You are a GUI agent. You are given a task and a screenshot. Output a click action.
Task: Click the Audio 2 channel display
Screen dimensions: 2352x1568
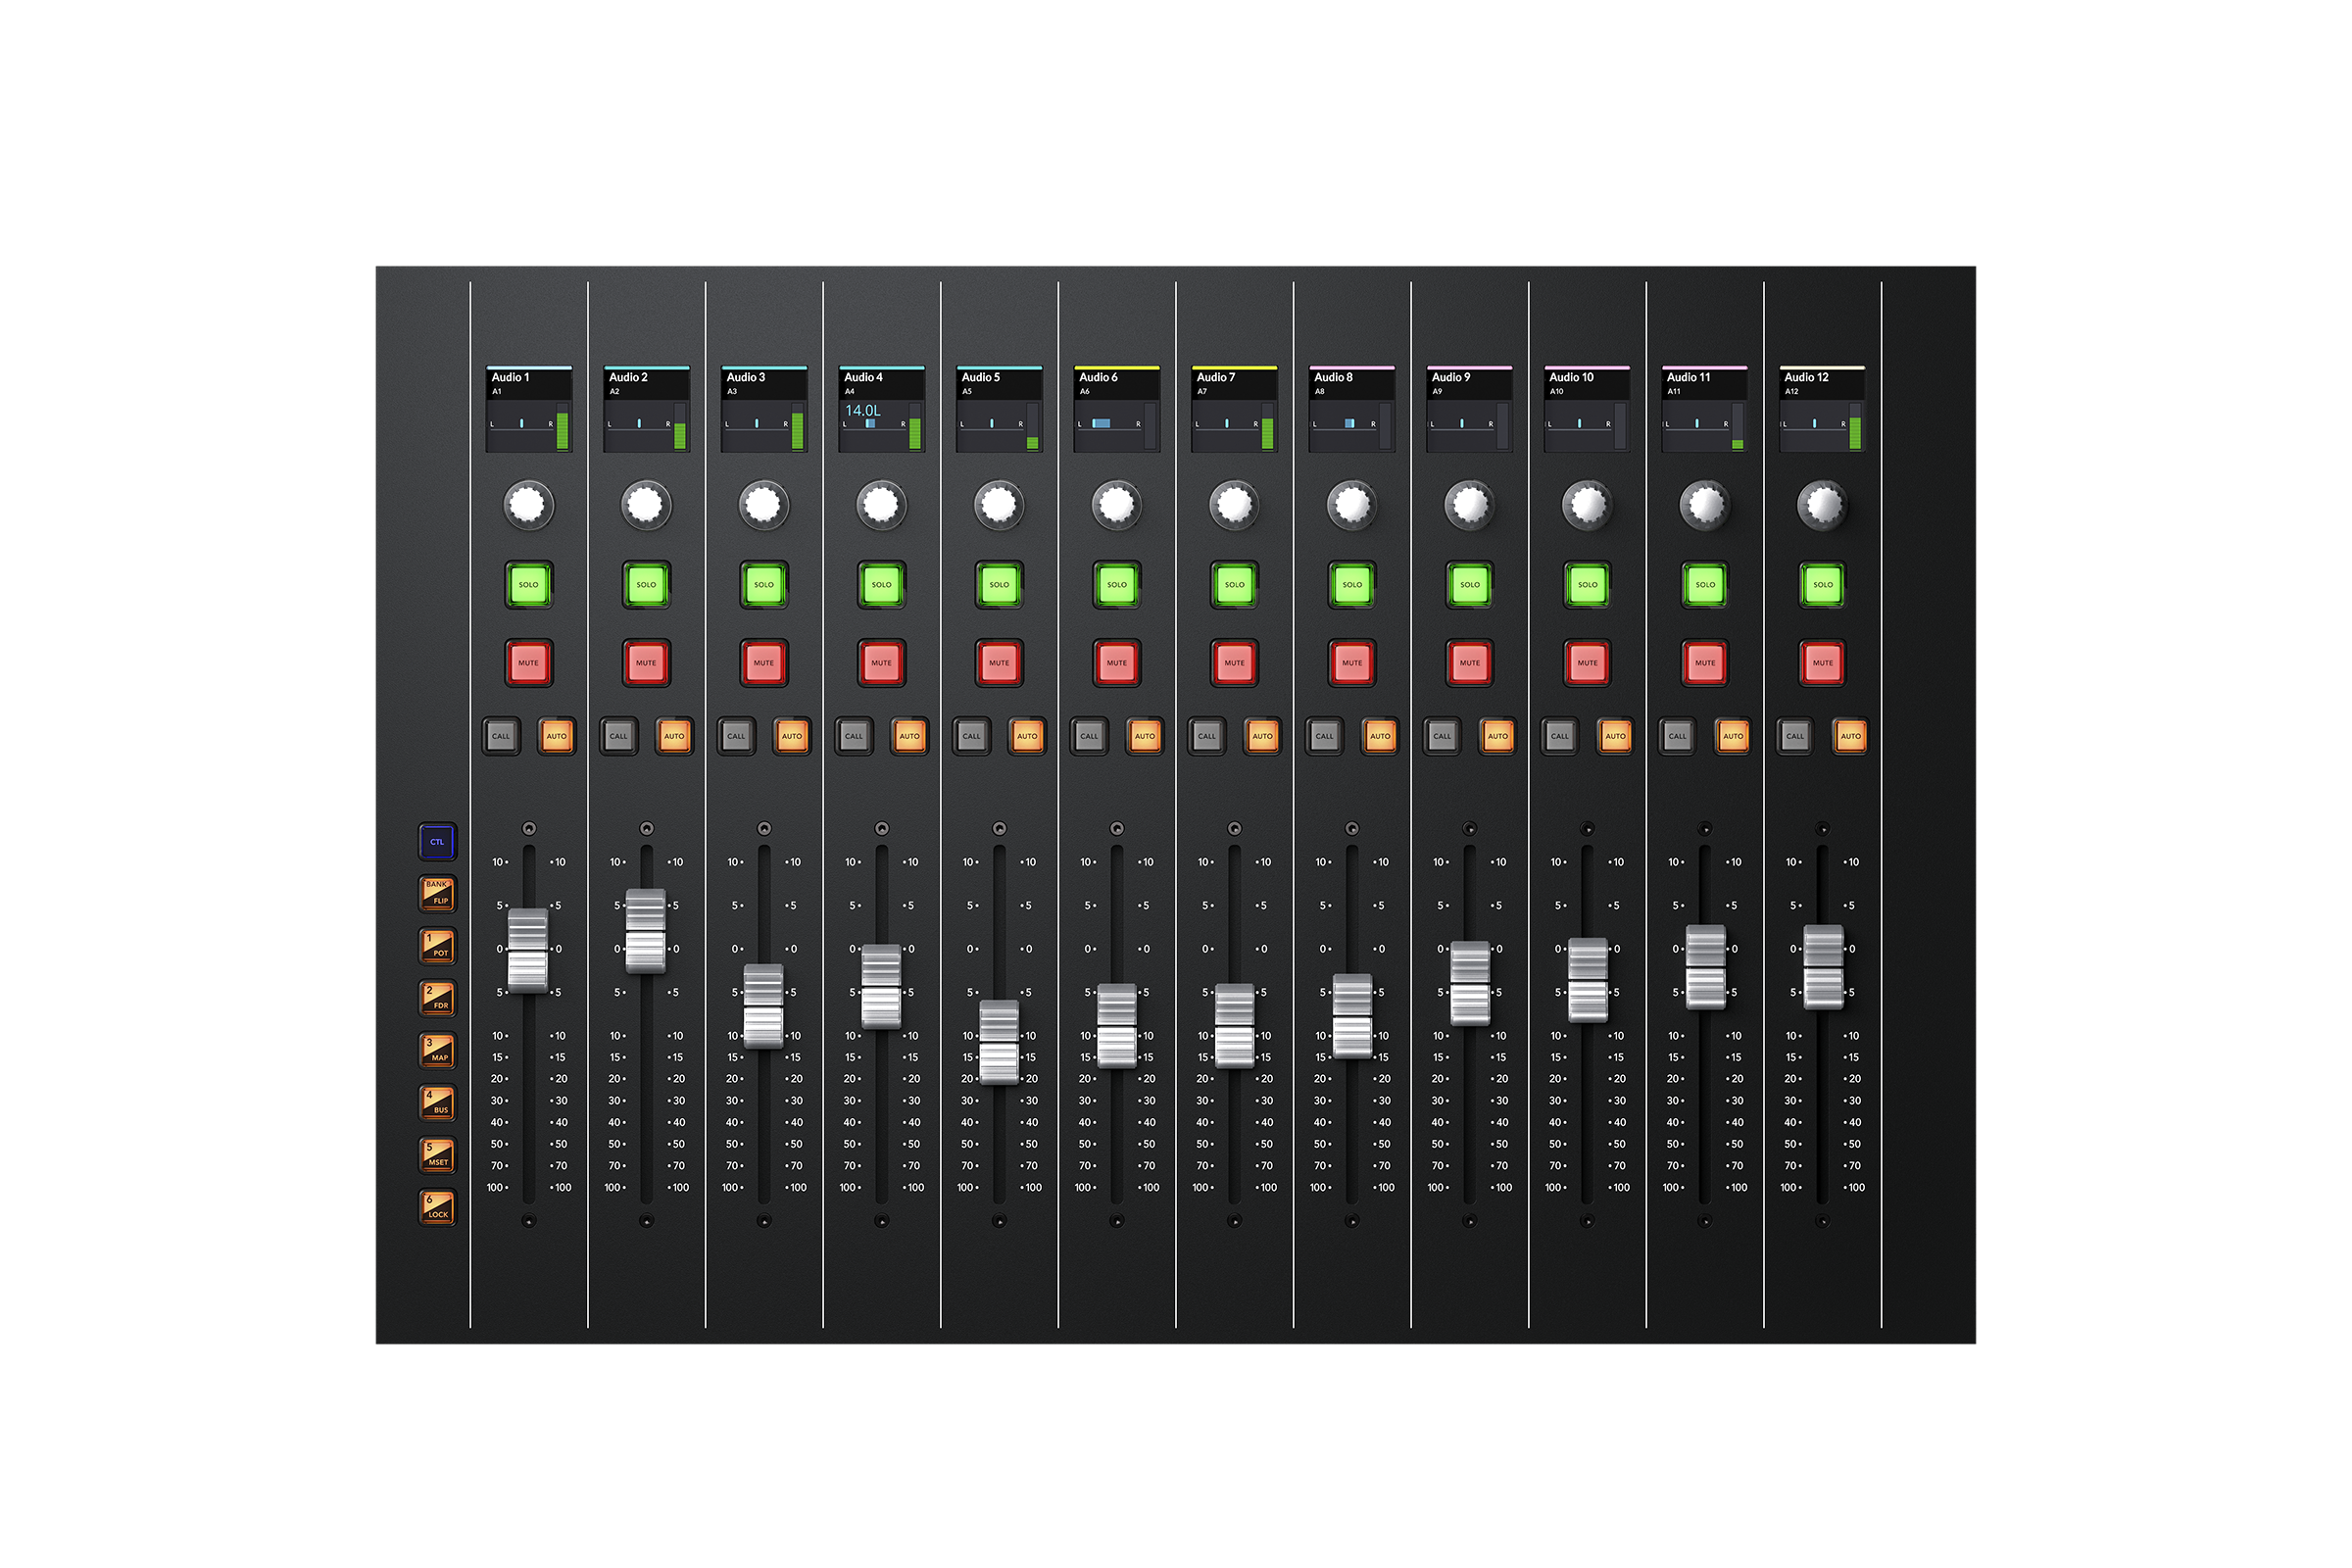click(646, 409)
